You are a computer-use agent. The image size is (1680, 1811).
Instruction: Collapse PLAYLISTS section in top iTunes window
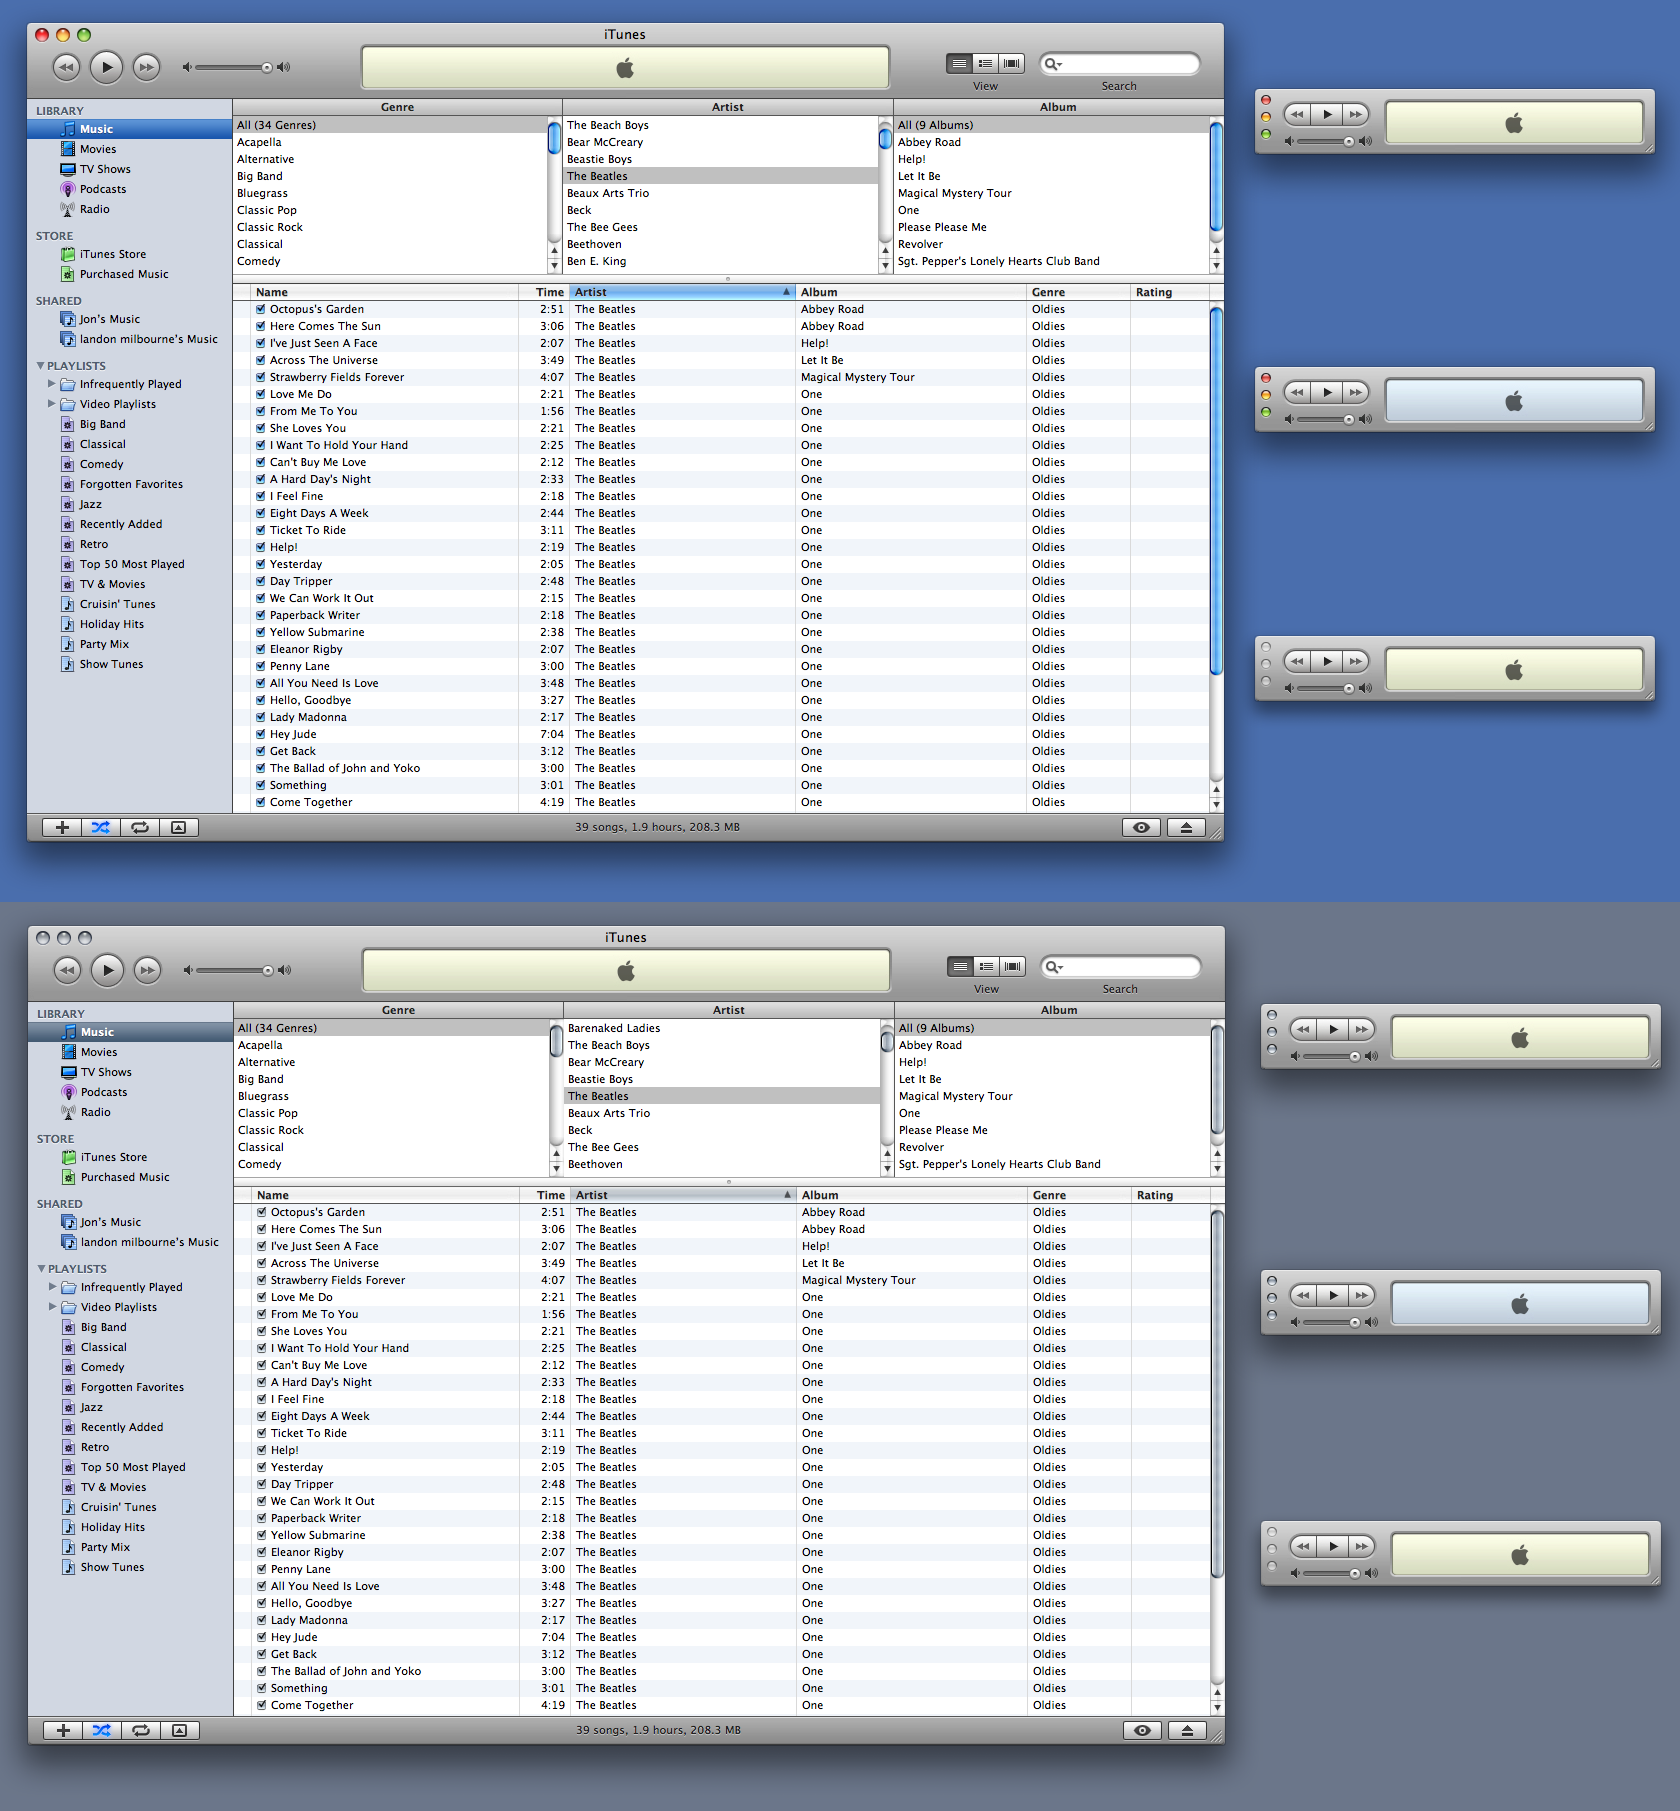[x=40, y=366]
